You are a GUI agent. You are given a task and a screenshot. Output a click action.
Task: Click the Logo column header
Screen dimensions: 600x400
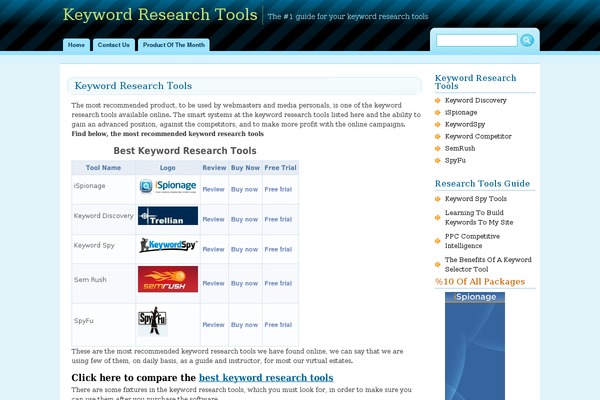168,168
